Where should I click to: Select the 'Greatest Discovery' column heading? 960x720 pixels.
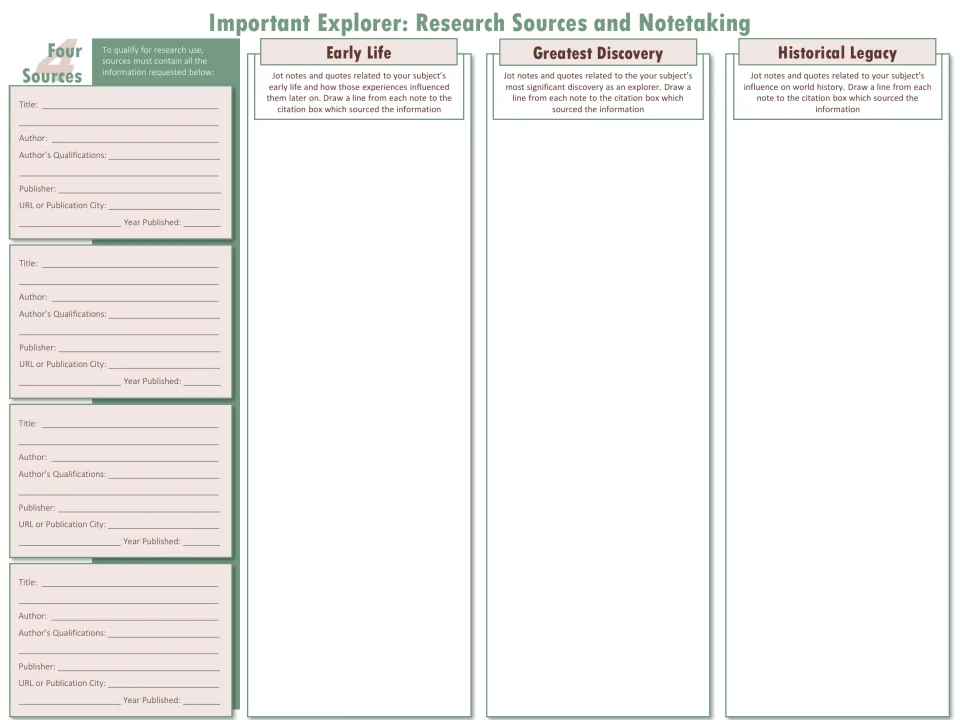click(x=598, y=53)
